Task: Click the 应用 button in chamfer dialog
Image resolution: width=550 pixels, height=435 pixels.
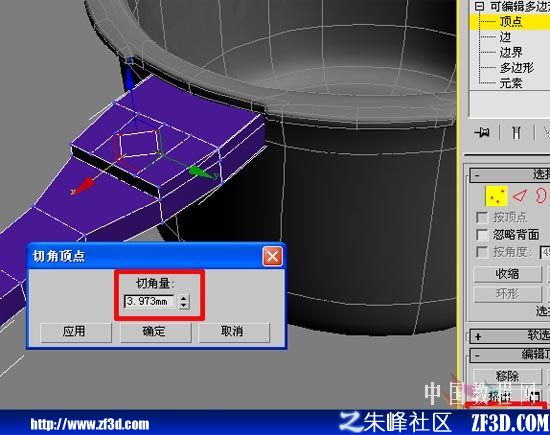Action: (x=76, y=332)
